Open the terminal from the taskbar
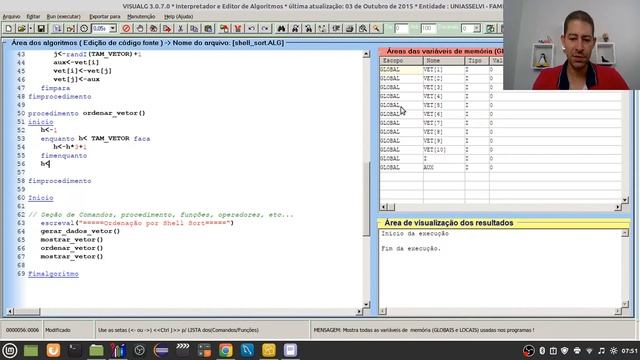This screenshot has width=640, height=360. pyautogui.click(x=74, y=350)
